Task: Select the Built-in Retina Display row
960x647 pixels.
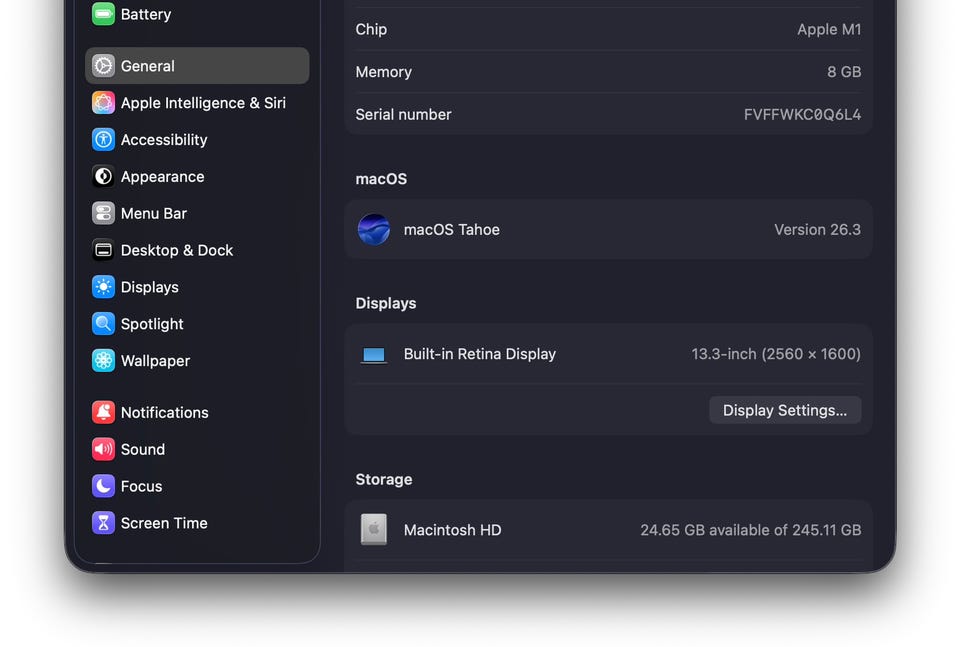Action: pyautogui.click(x=608, y=354)
